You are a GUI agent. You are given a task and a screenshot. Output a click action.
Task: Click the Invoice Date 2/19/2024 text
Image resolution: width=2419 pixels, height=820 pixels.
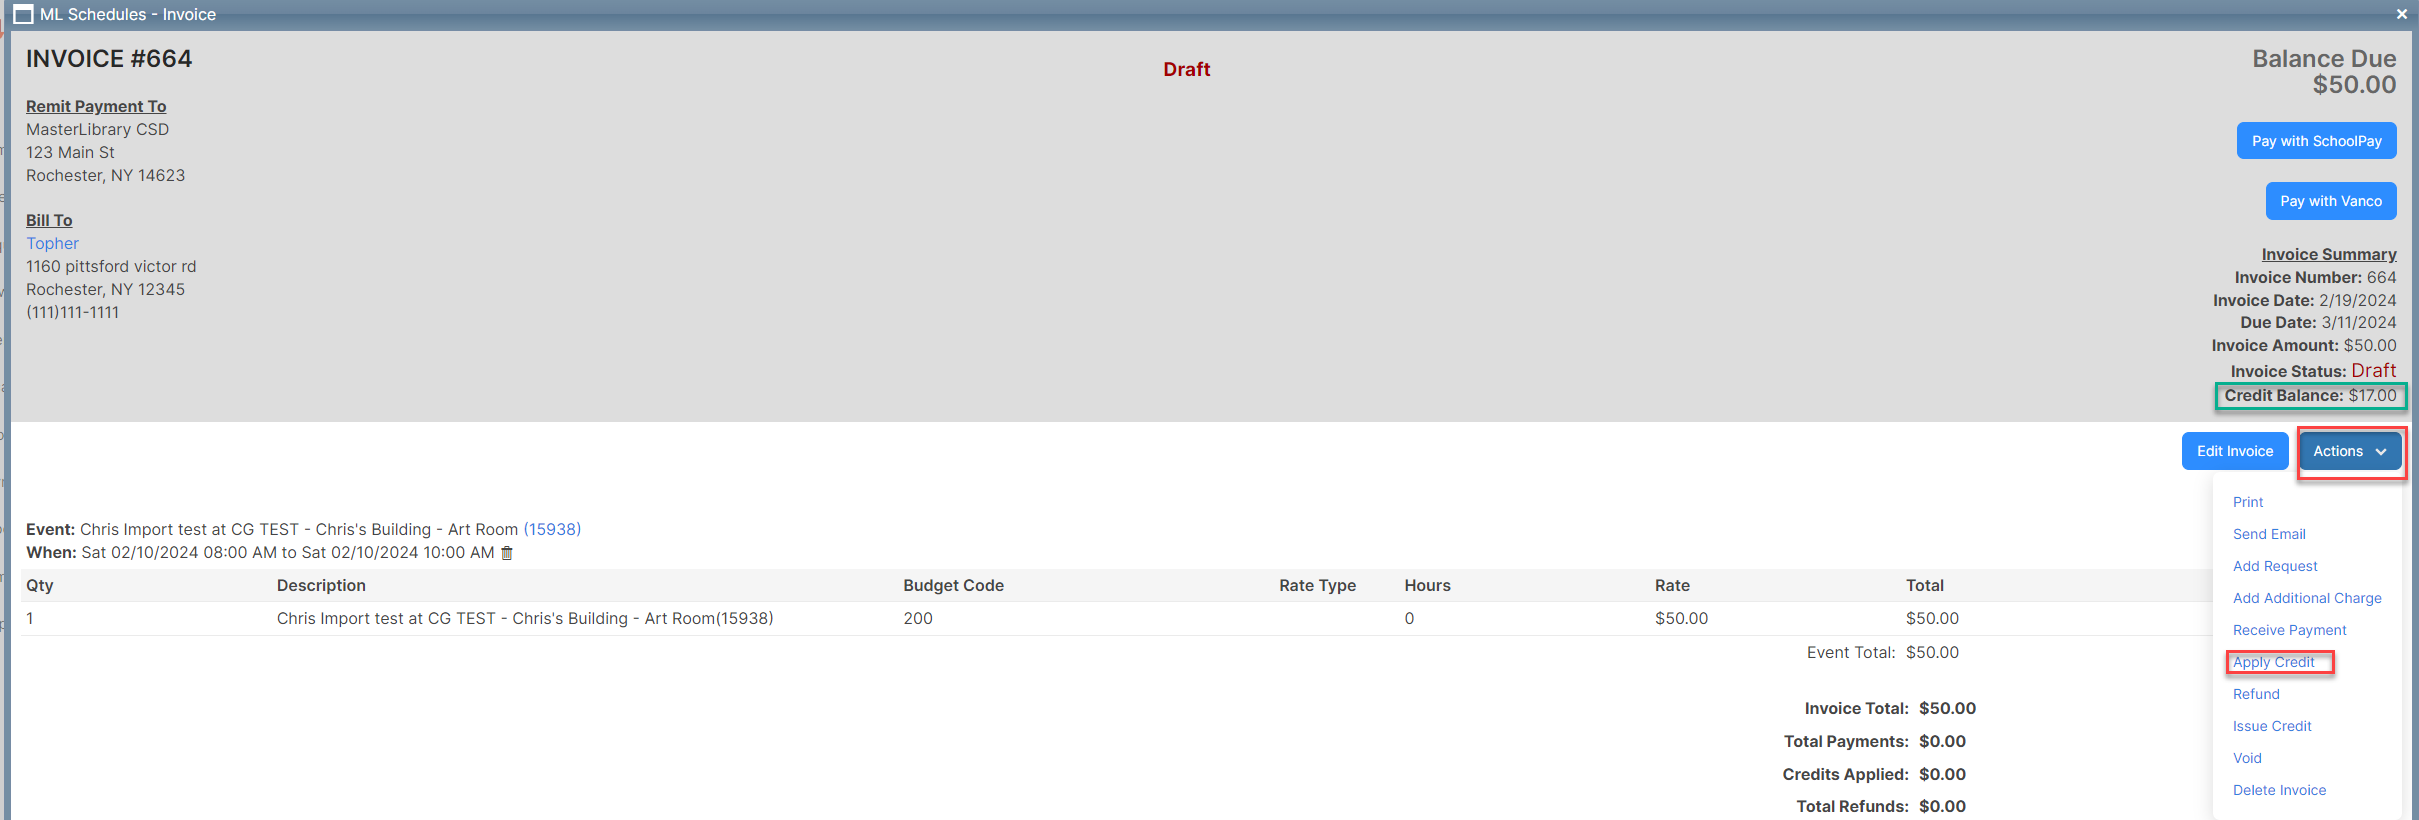tap(2304, 300)
